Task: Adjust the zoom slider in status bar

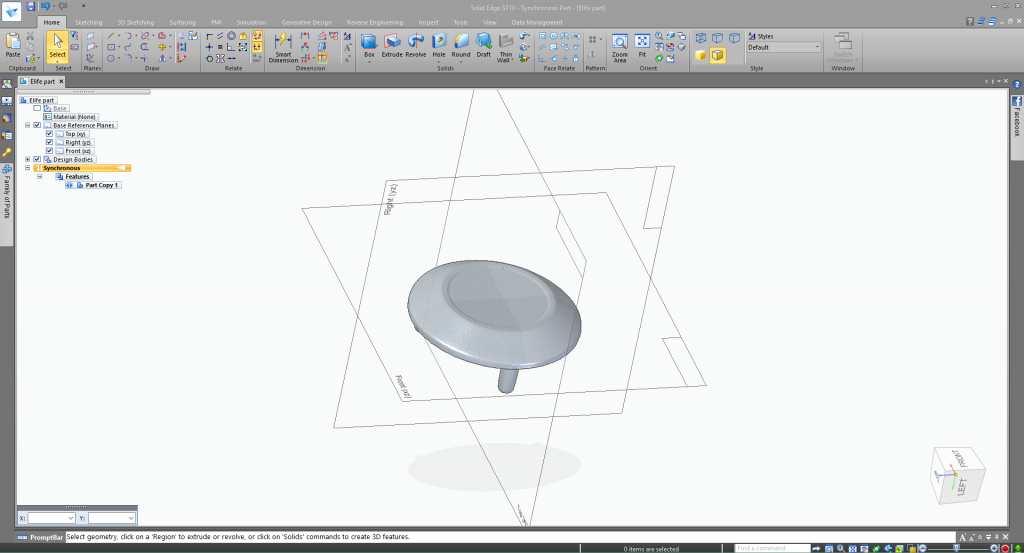Action: 956,548
